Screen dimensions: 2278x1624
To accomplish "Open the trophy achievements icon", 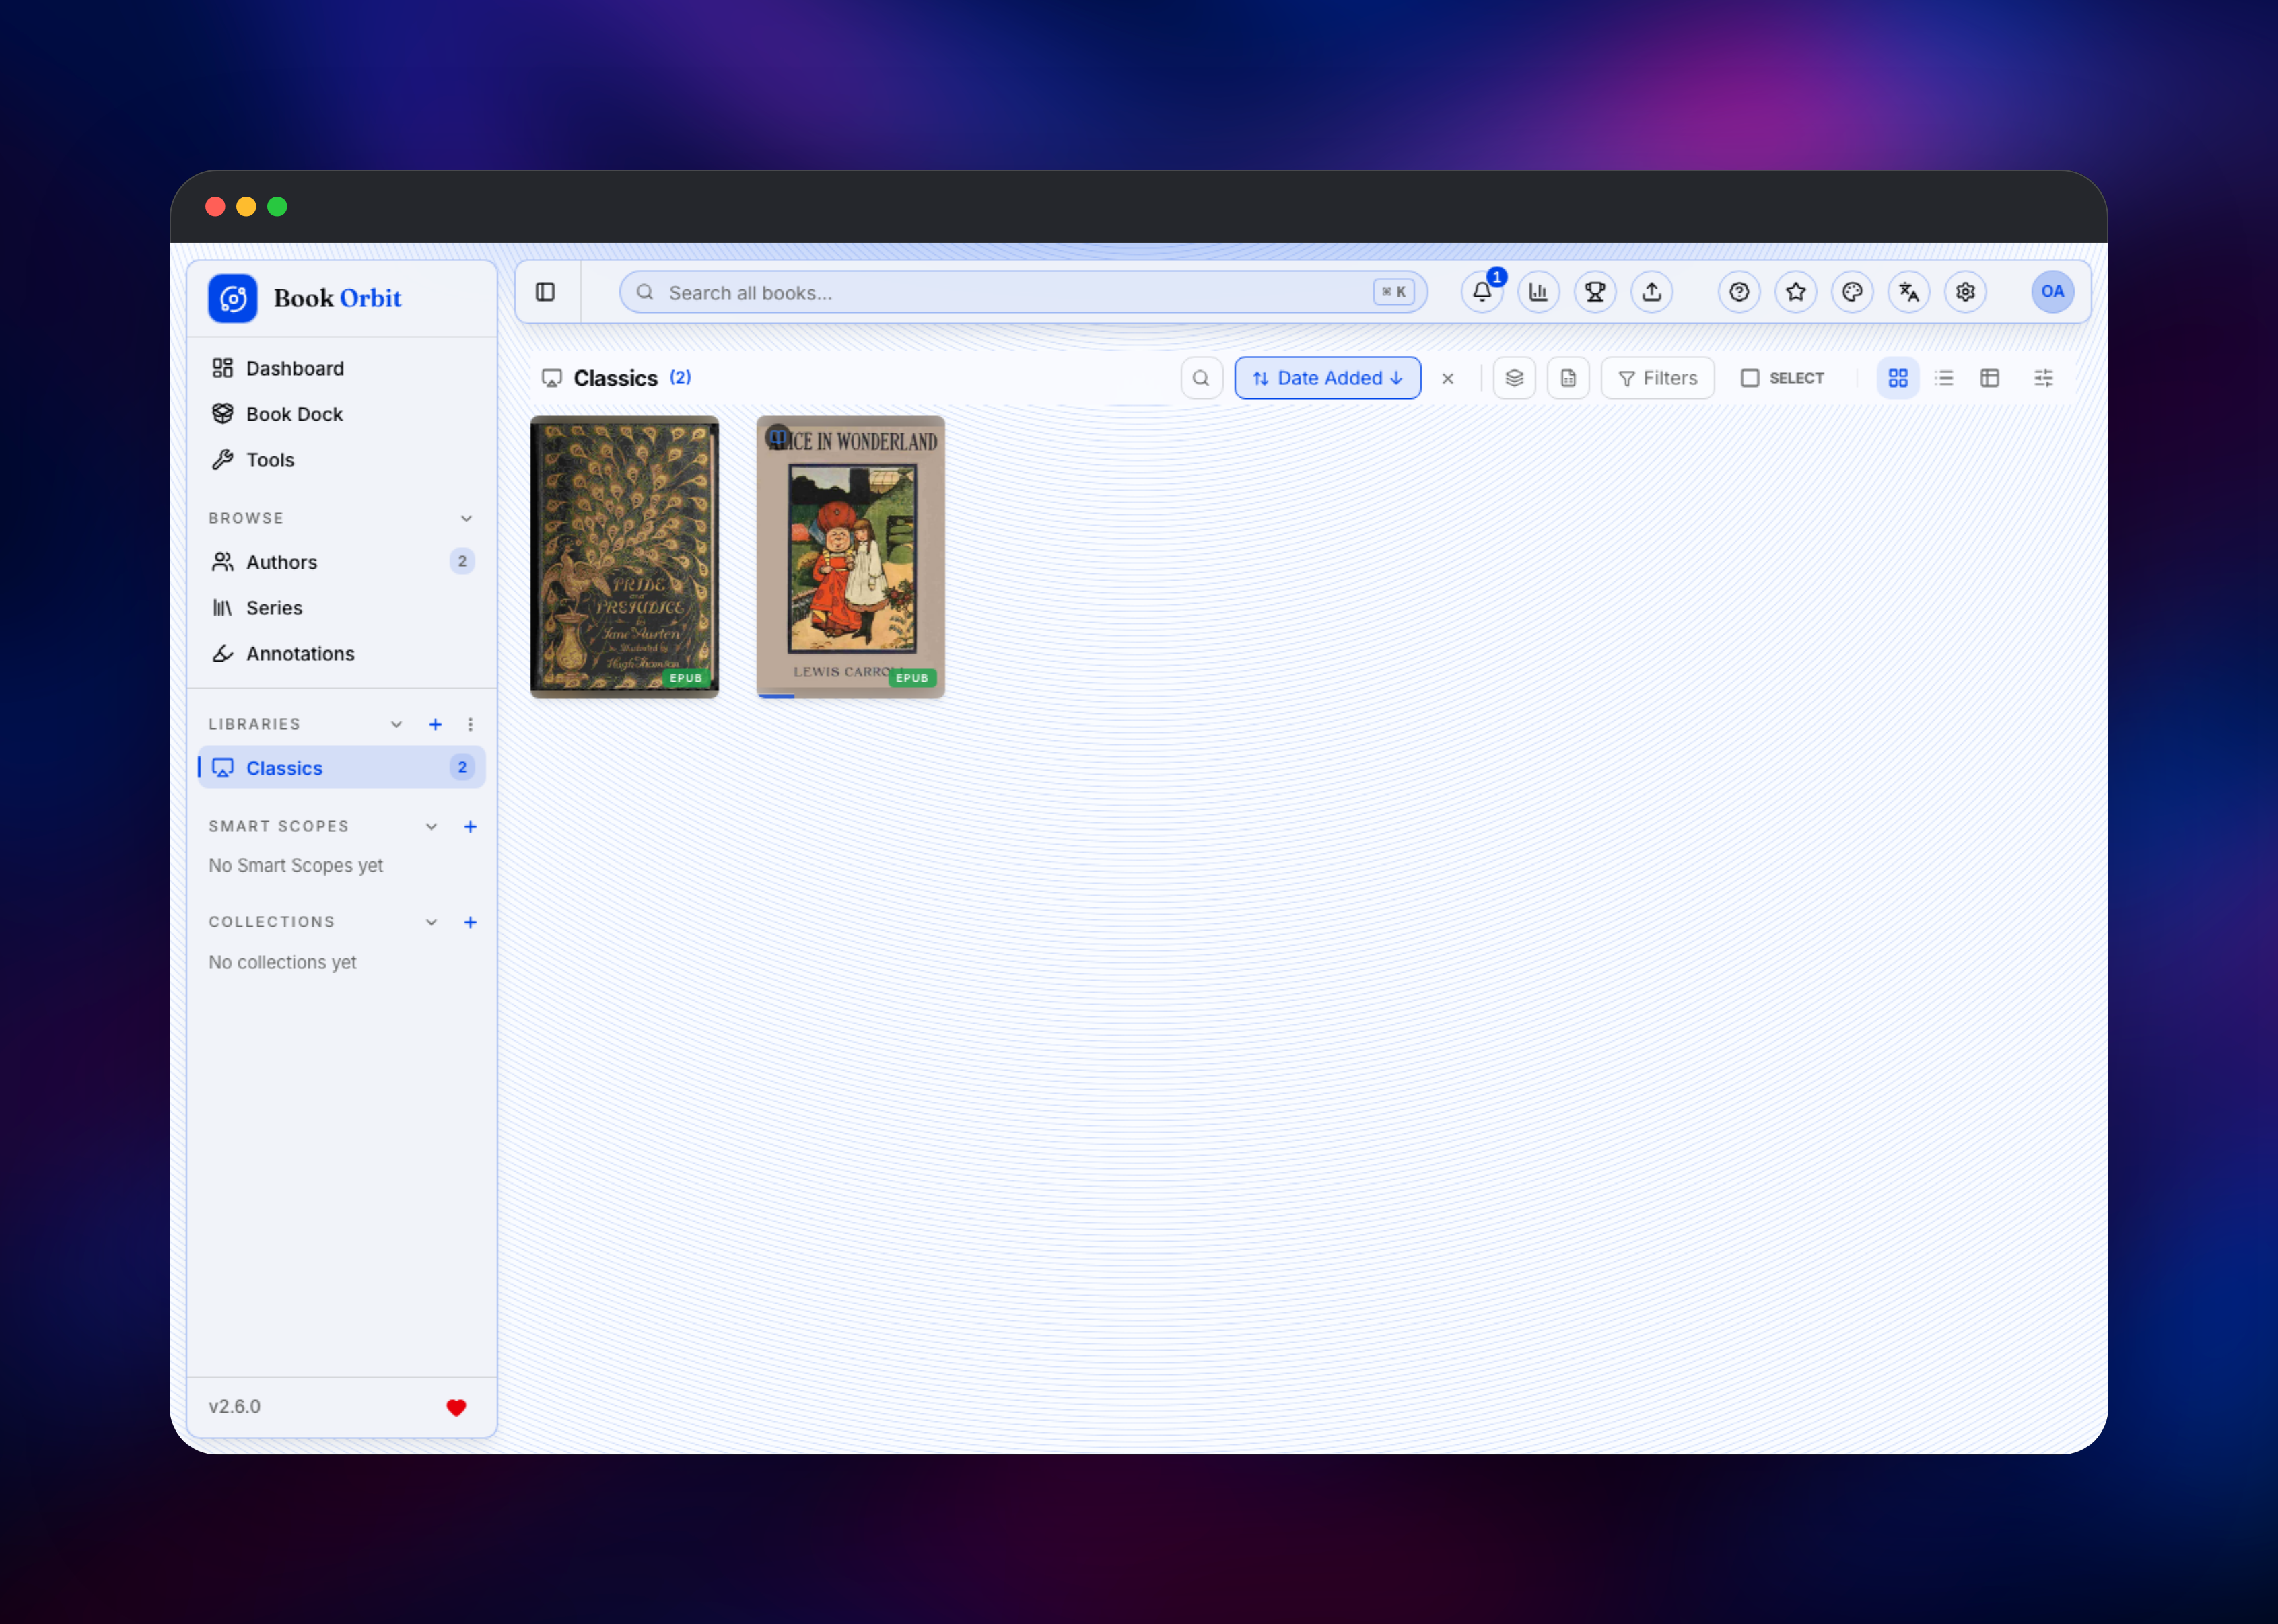I will (x=1595, y=292).
